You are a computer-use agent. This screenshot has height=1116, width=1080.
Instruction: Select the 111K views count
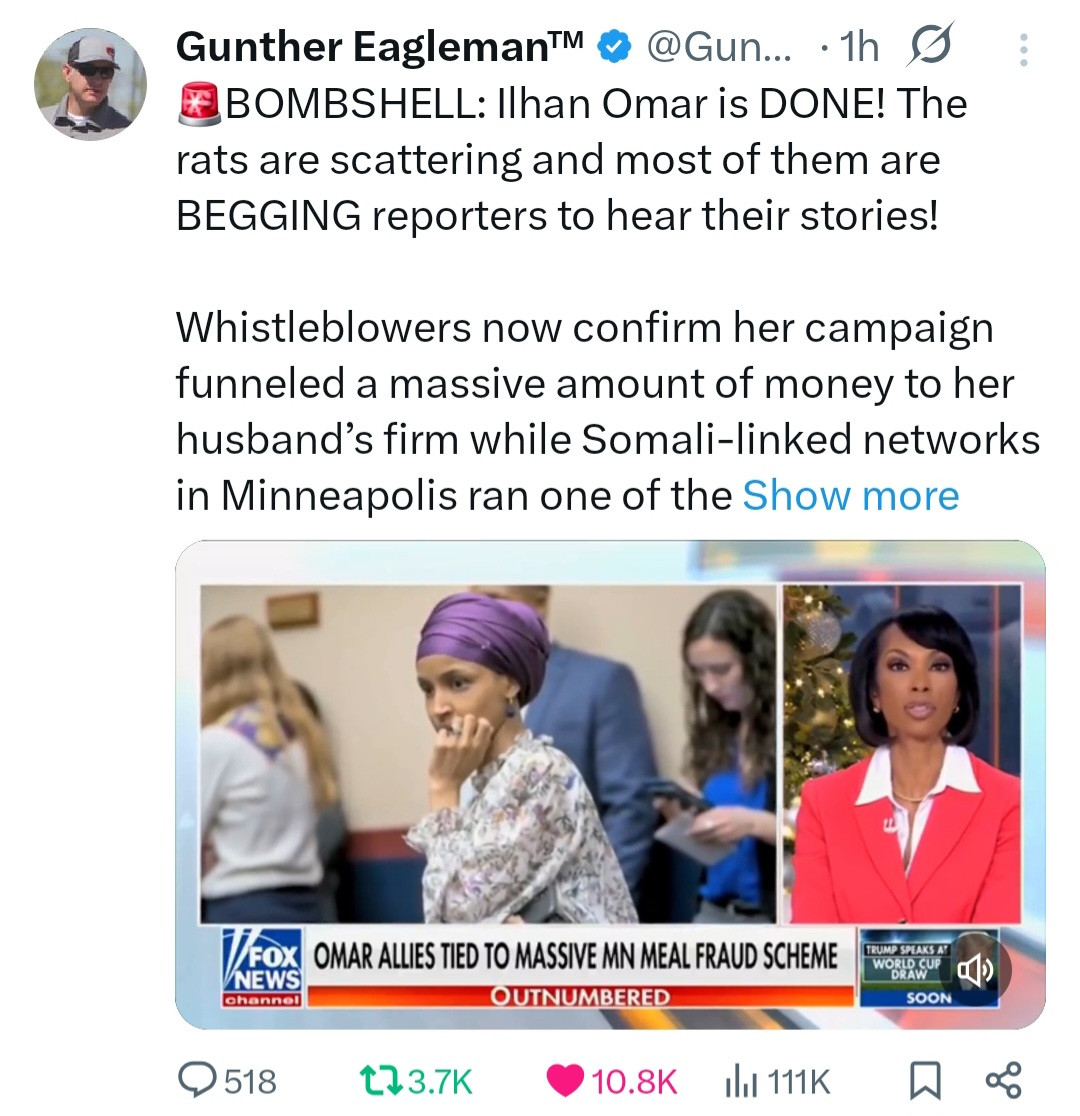click(799, 1082)
